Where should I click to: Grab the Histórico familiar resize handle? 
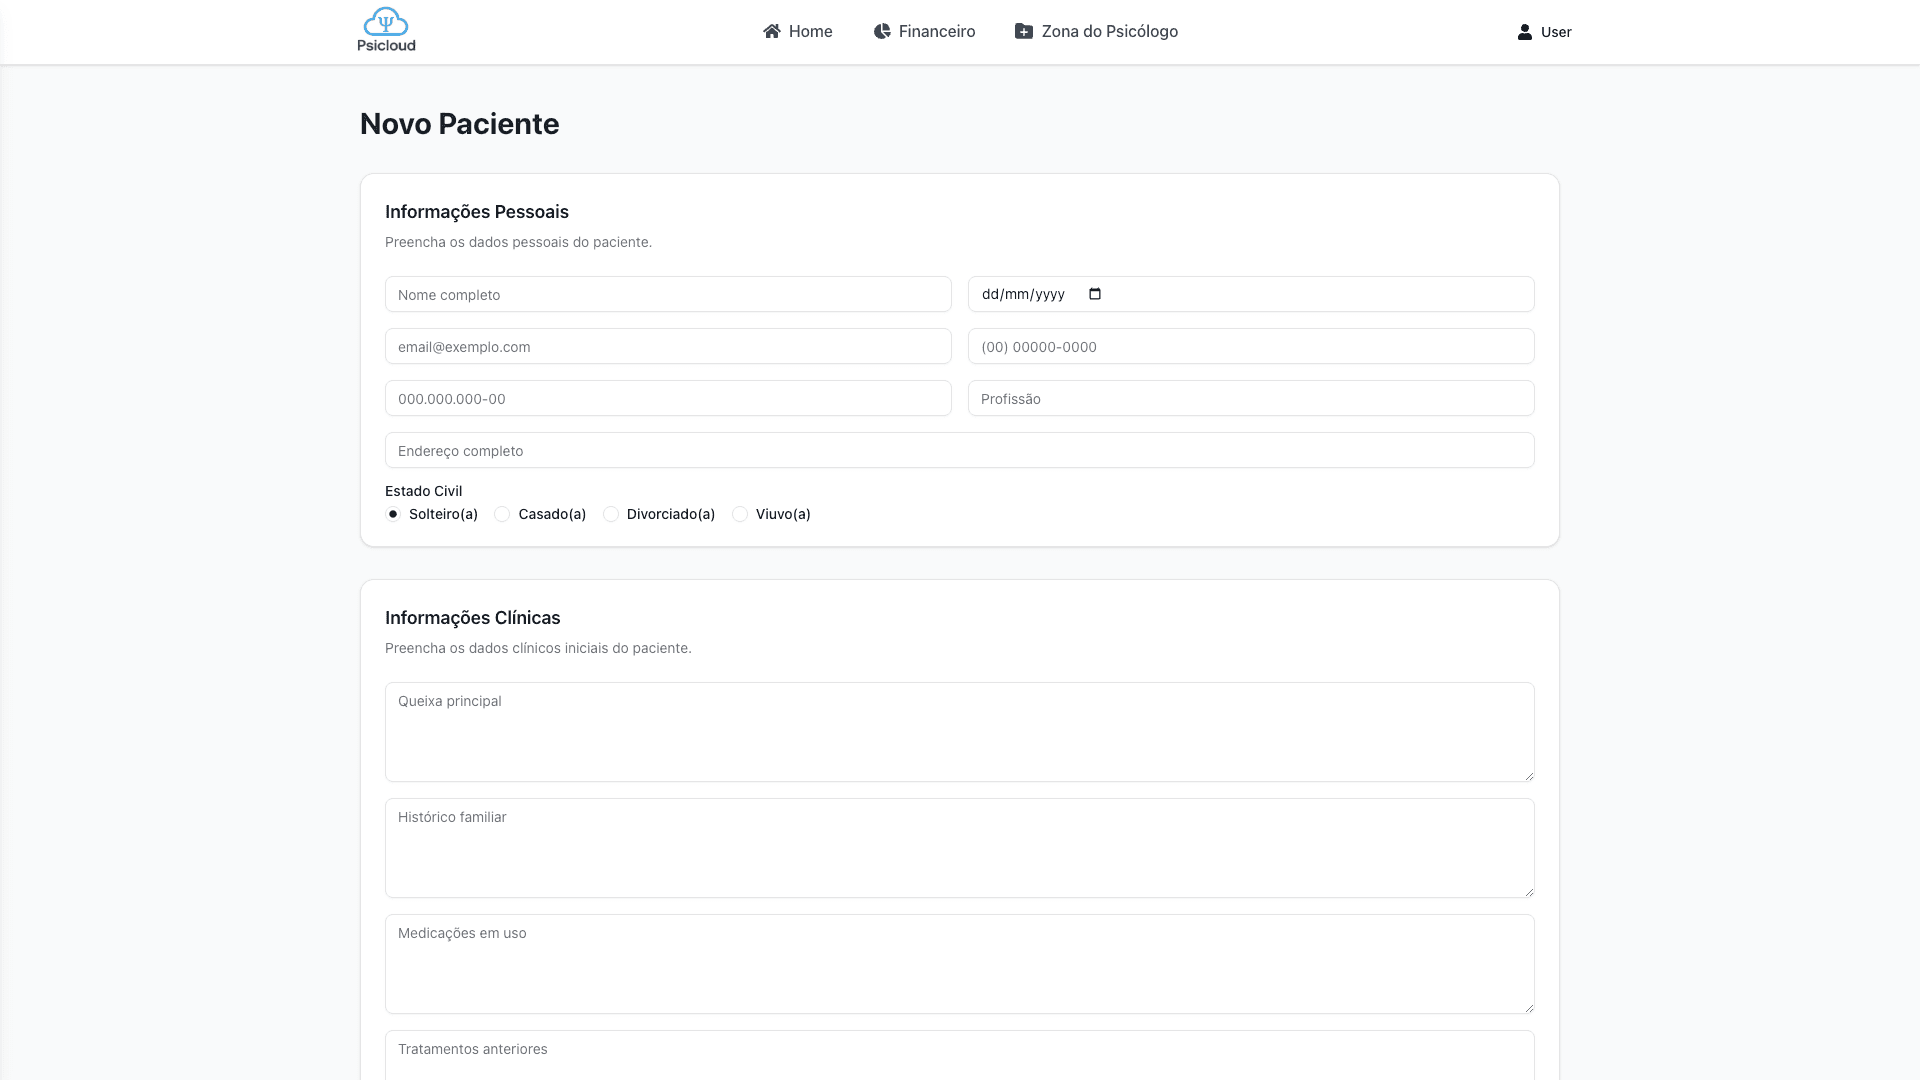1528,891
